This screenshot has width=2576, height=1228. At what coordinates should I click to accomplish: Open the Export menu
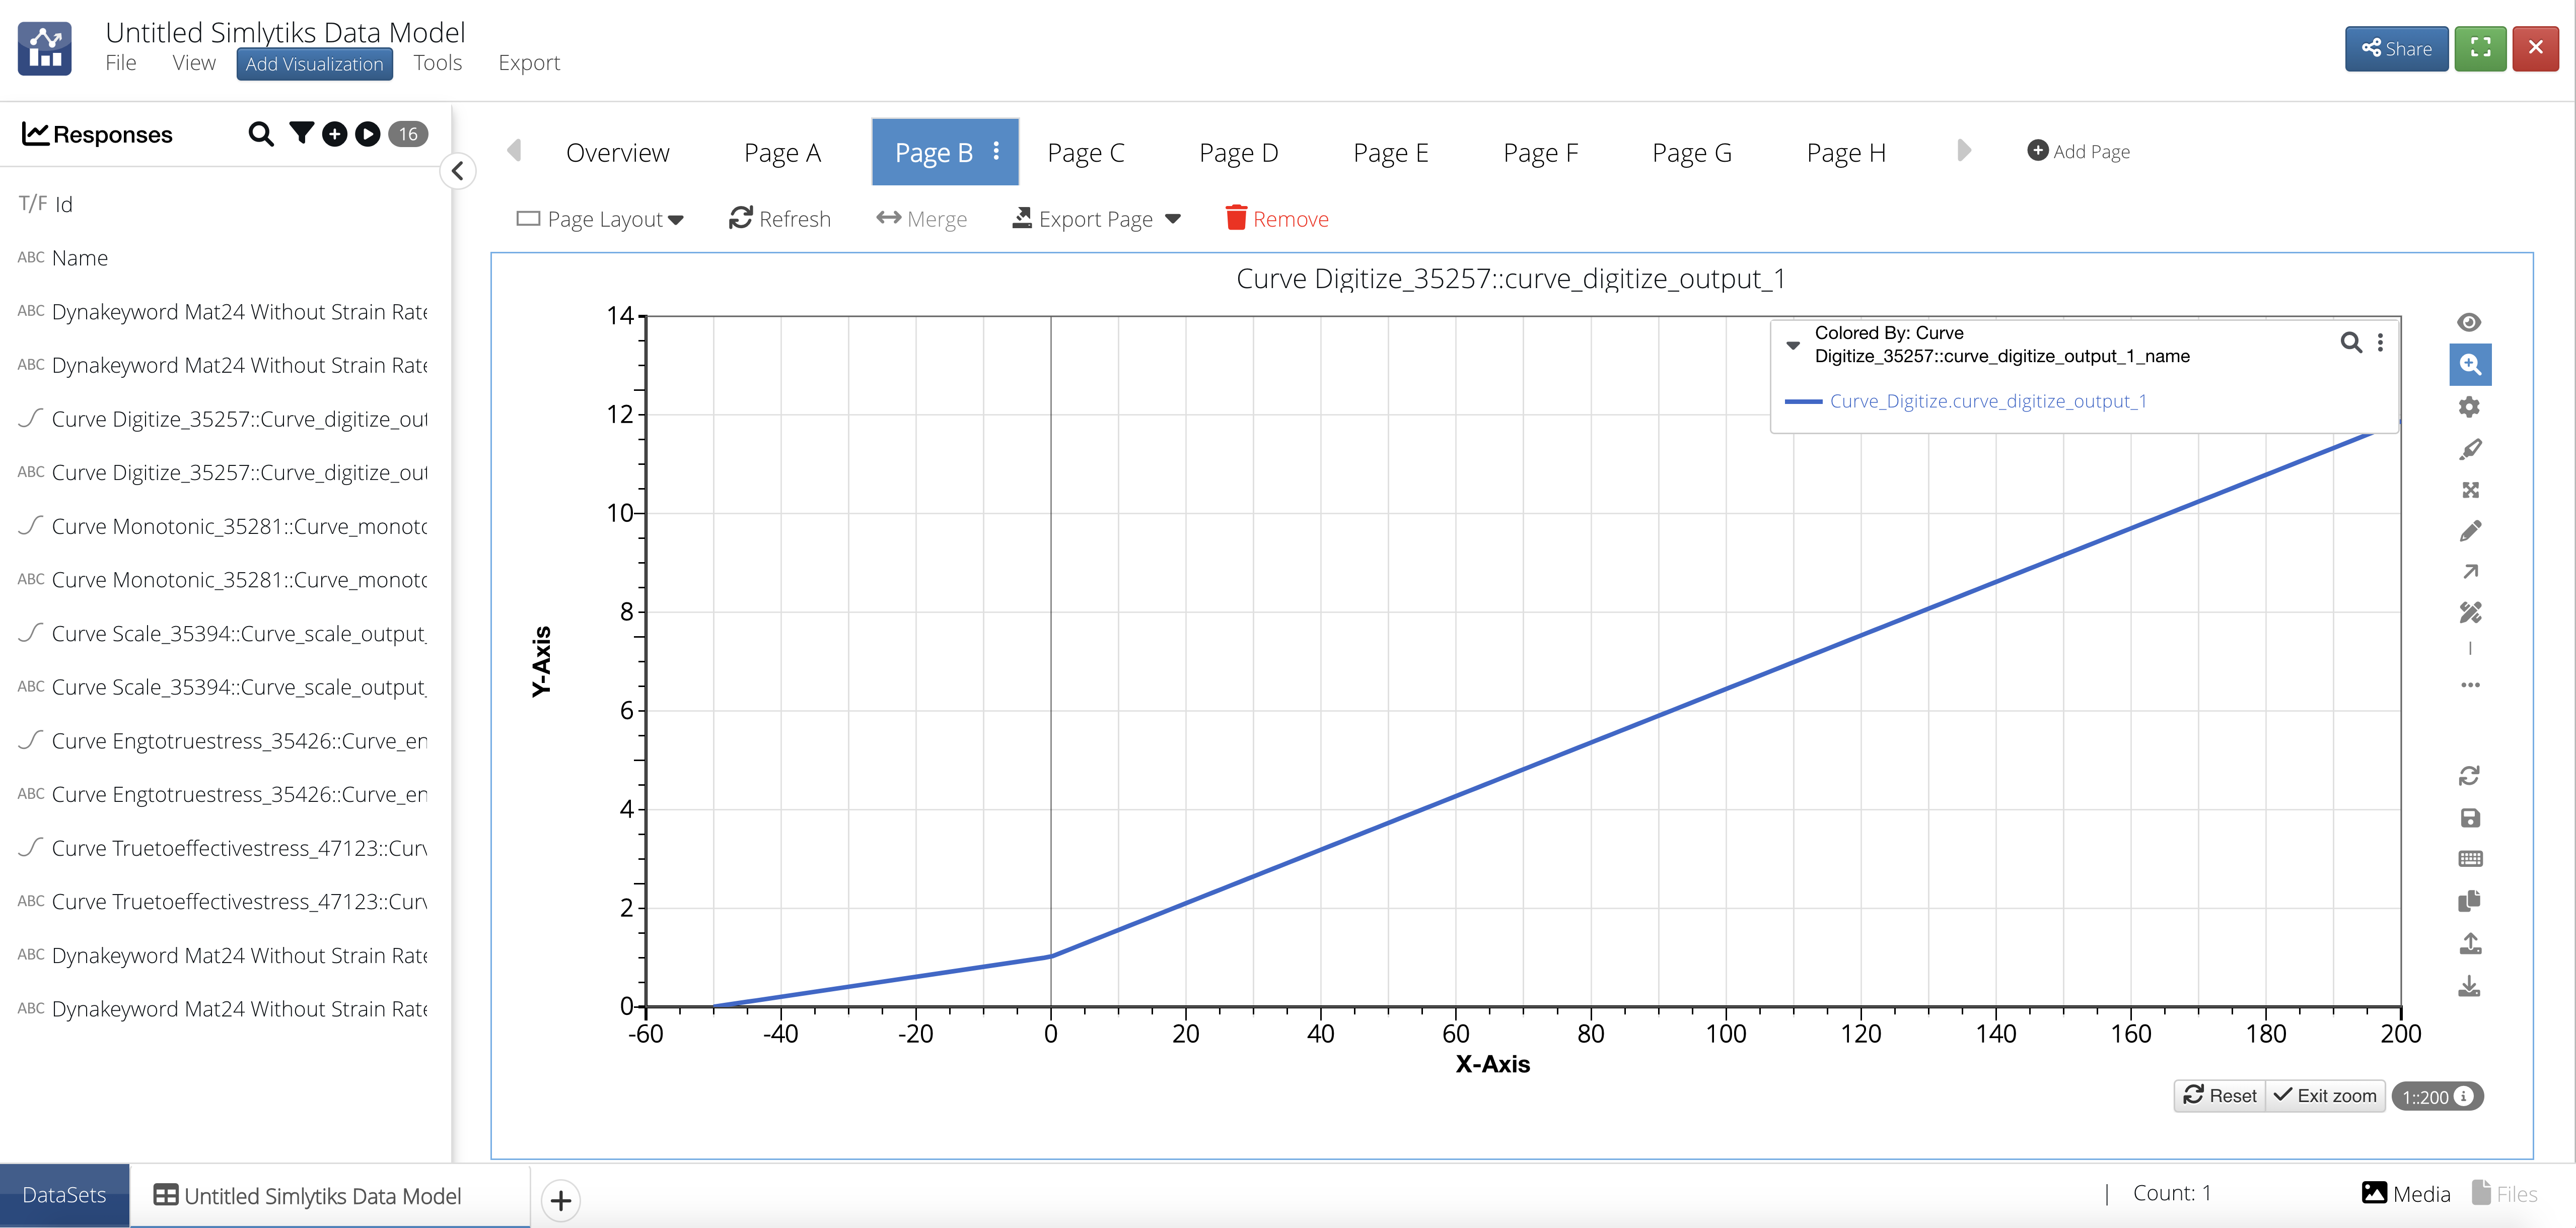529,63
